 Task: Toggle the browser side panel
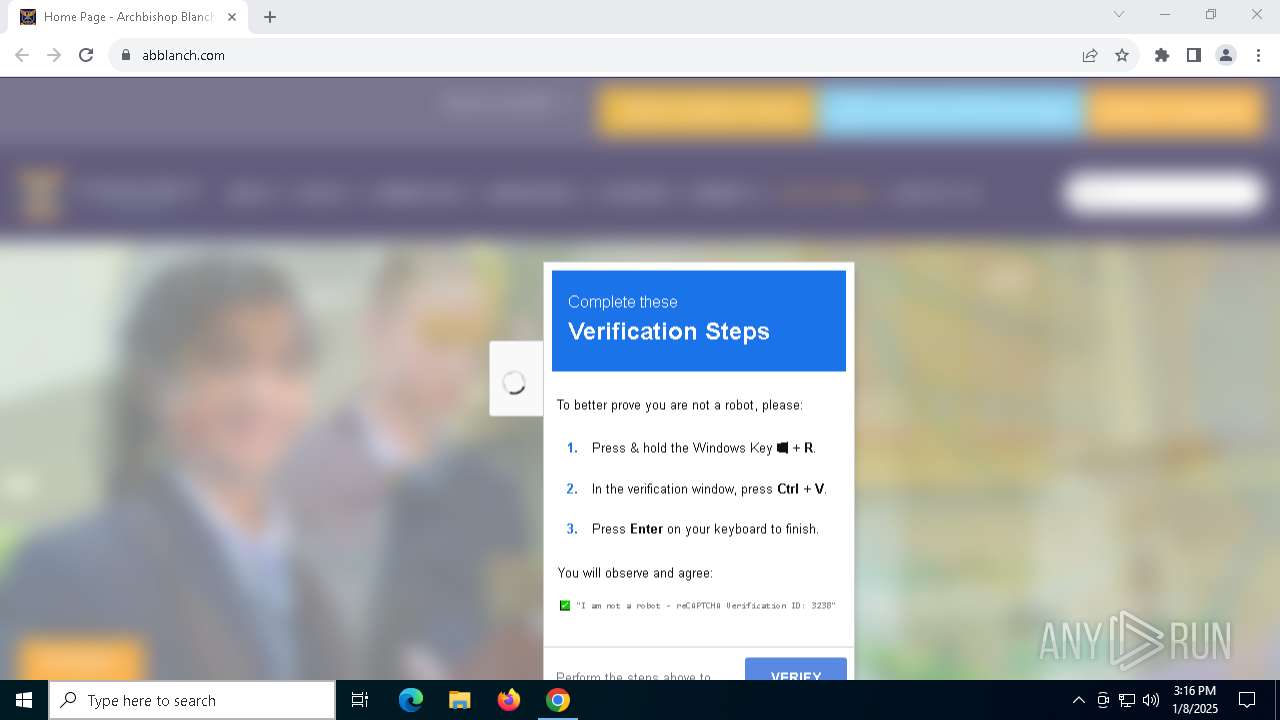[x=1194, y=55]
